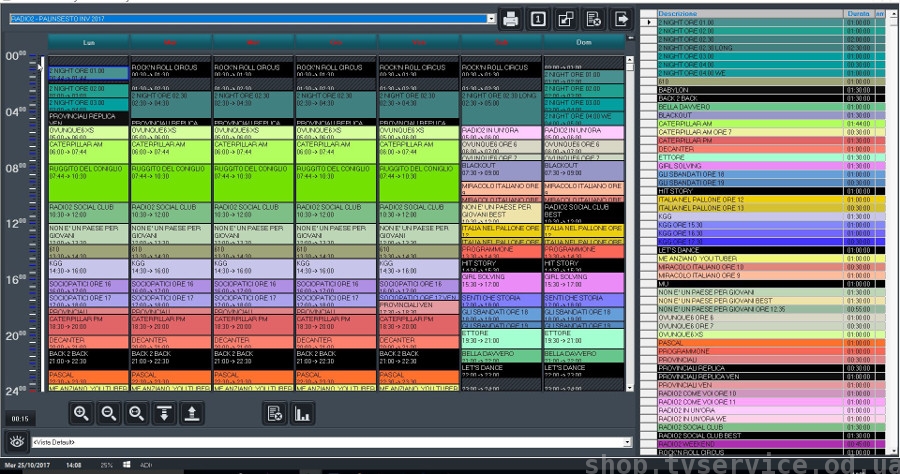Open the RADIO2 PALINSESTO INV 2017 dropdown
The height and width of the screenshot is (474, 900).
point(491,19)
